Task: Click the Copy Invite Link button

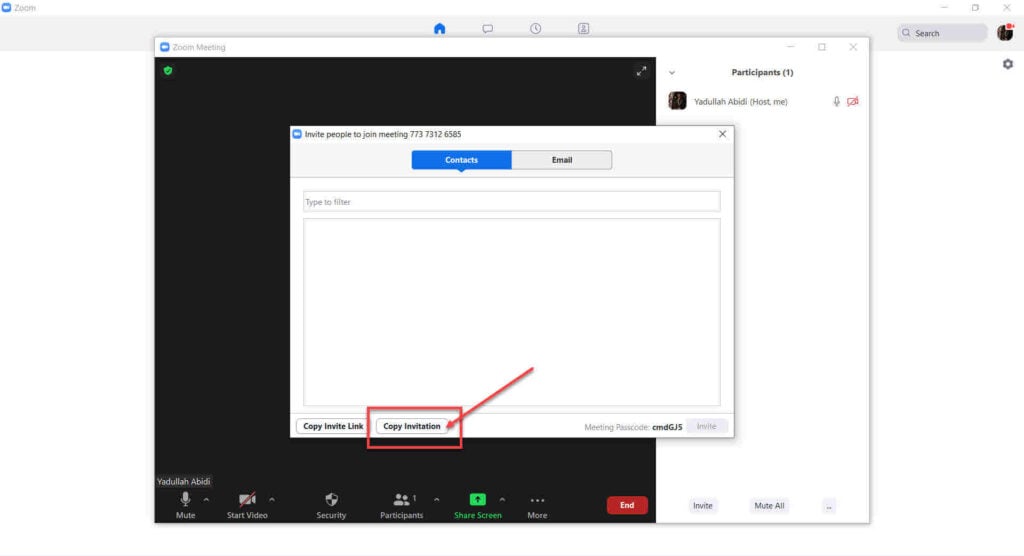Action: click(x=333, y=426)
